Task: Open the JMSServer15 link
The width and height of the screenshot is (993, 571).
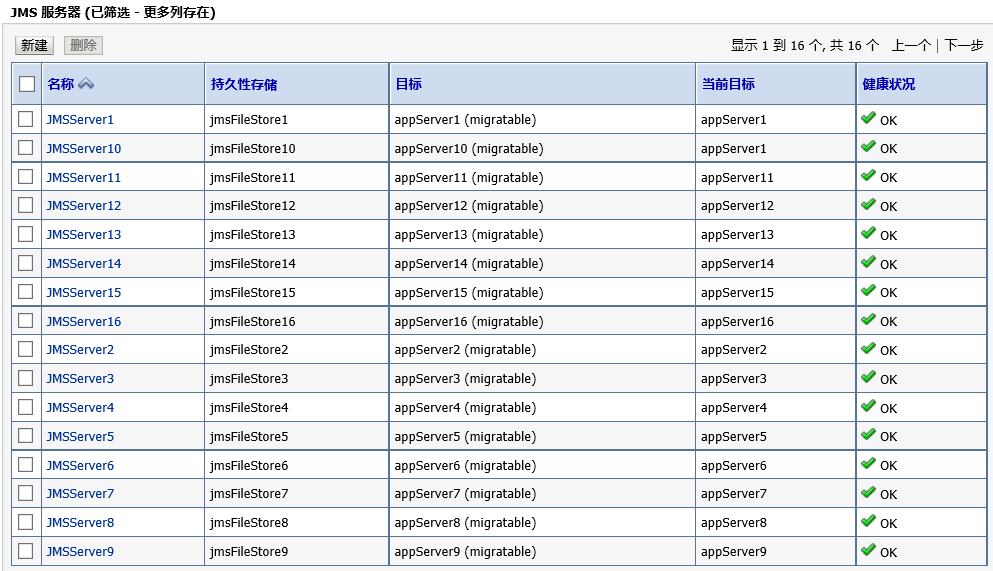Action: tap(84, 293)
